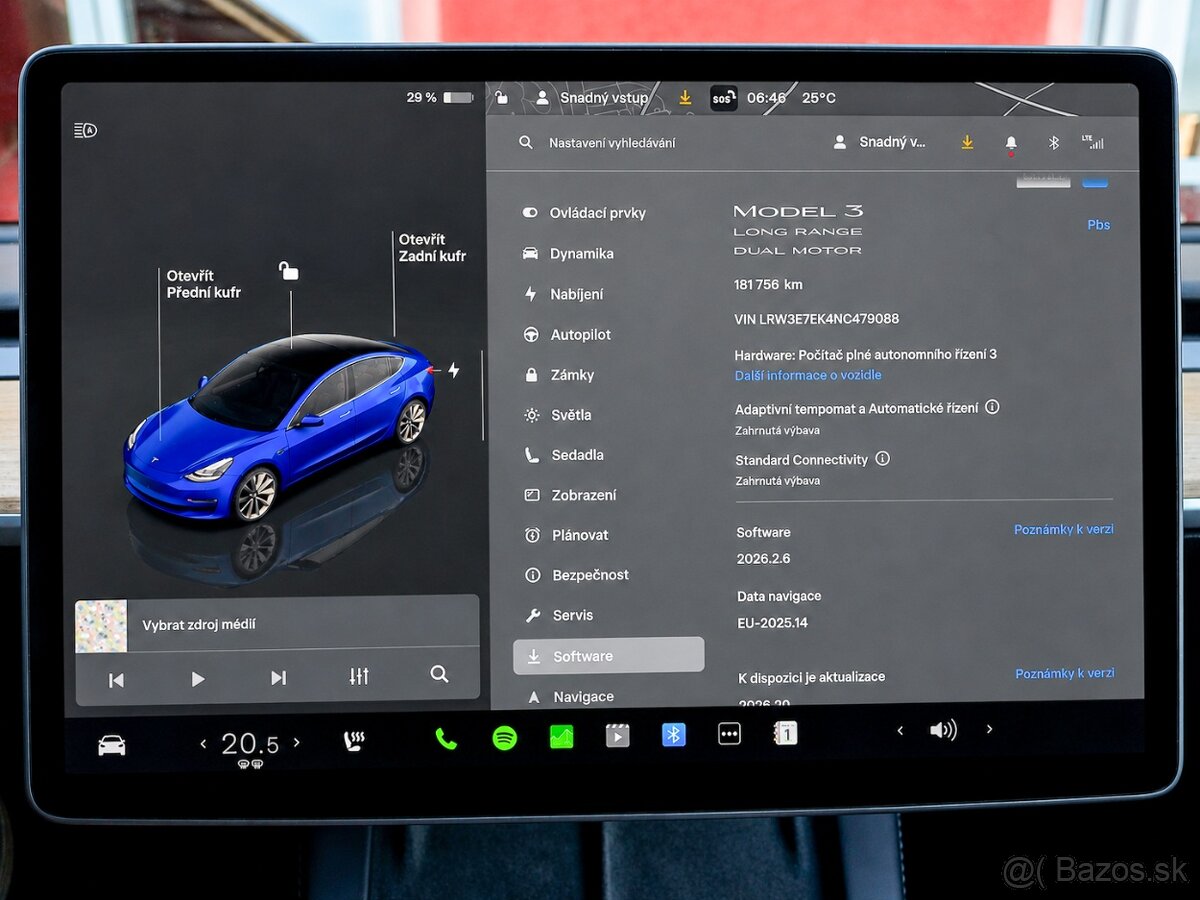Open notifications bell icon

1011,144
